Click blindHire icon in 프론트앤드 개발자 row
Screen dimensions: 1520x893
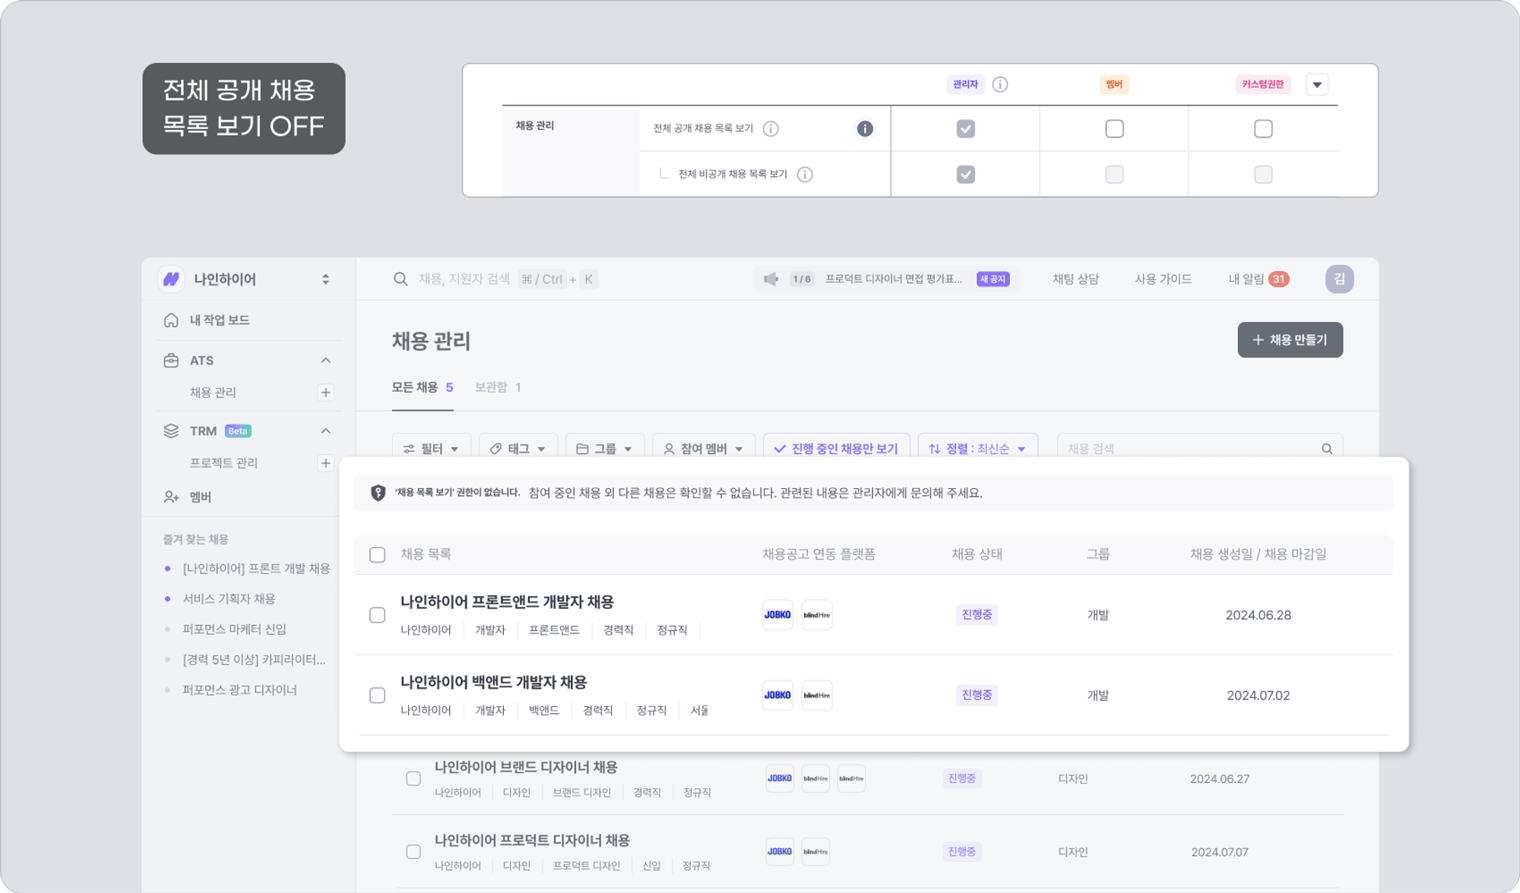(817, 615)
